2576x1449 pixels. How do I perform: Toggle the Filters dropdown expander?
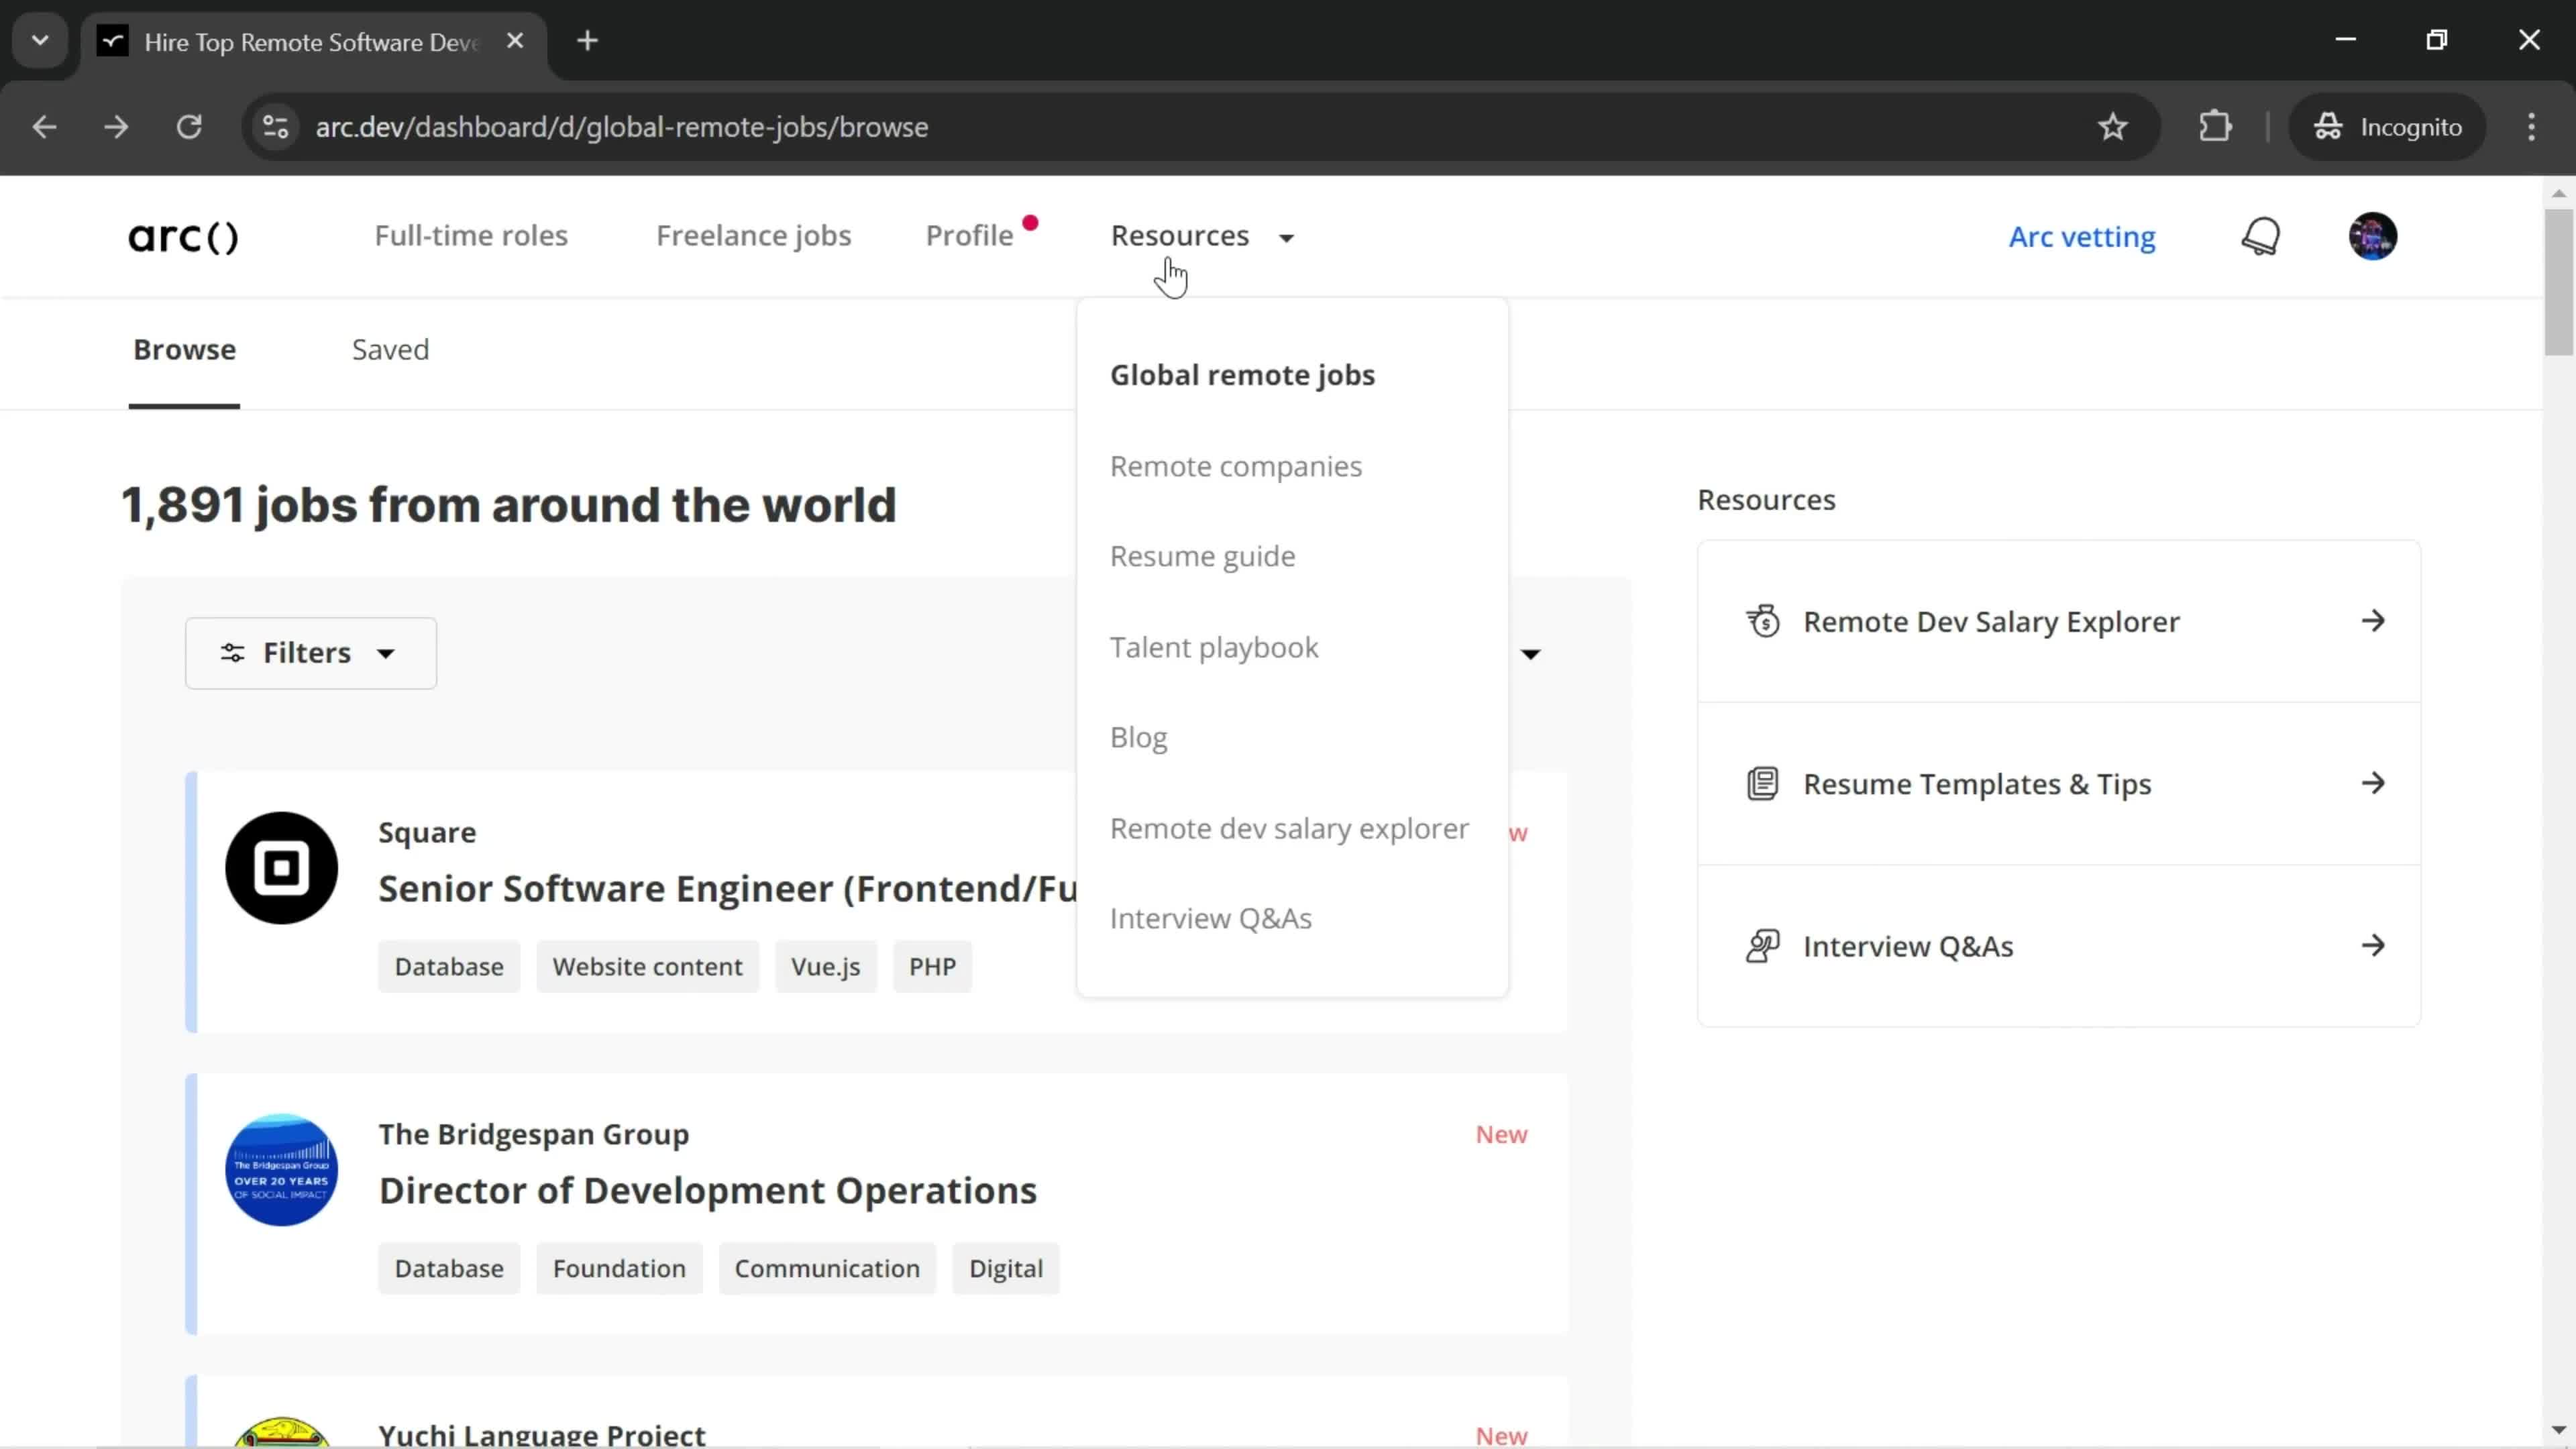(x=386, y=653)
